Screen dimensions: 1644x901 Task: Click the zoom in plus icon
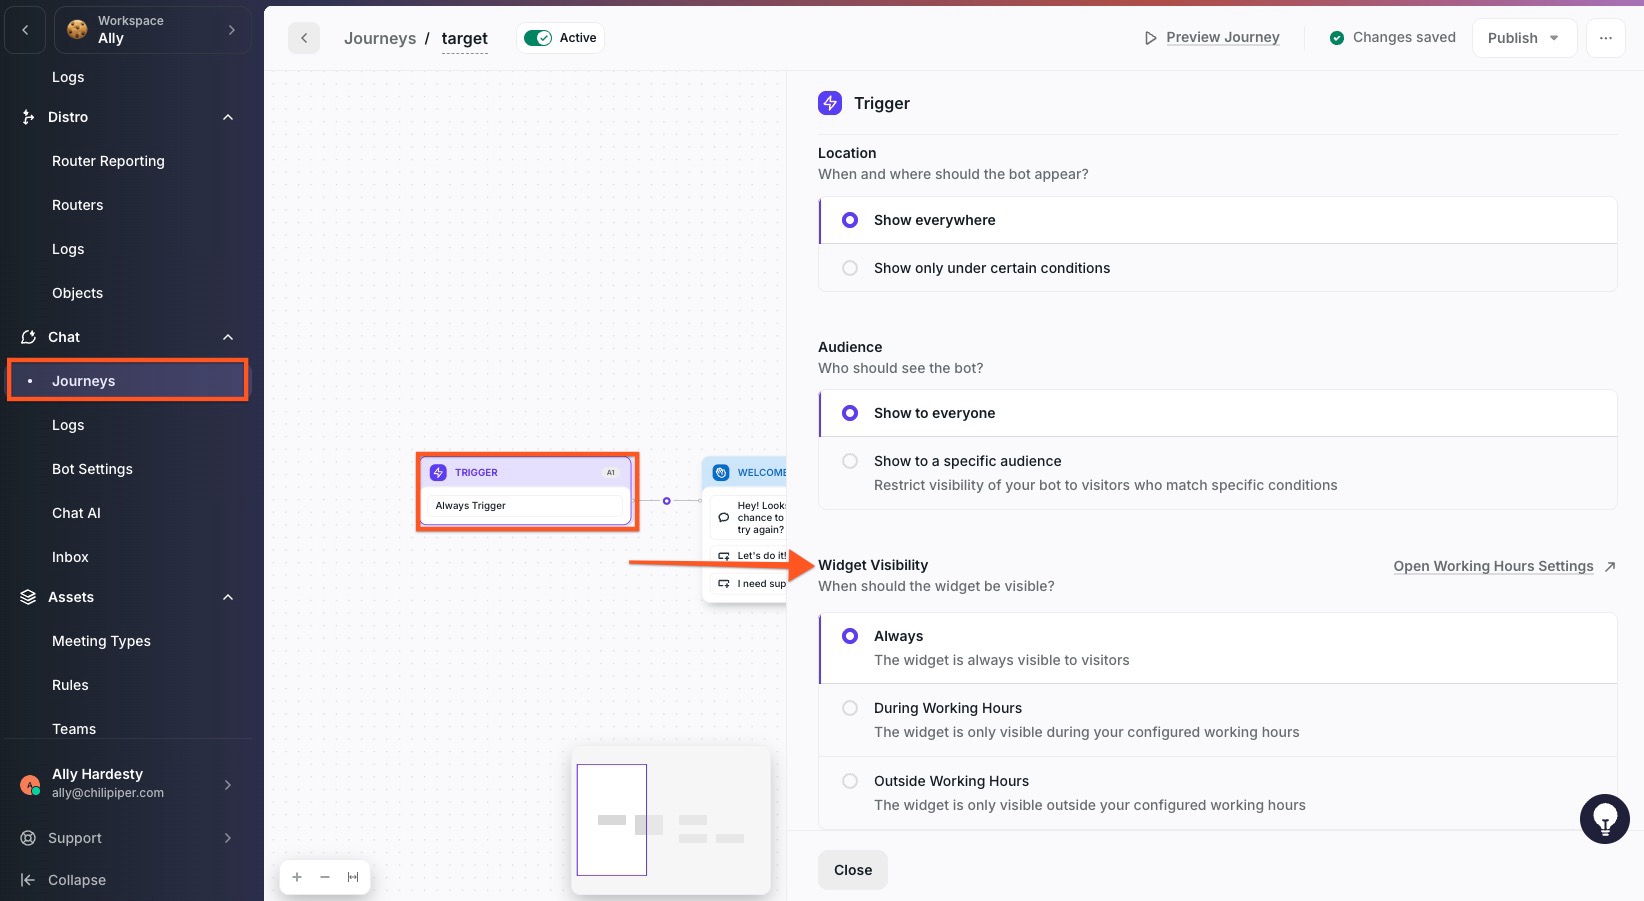point(297,877)
